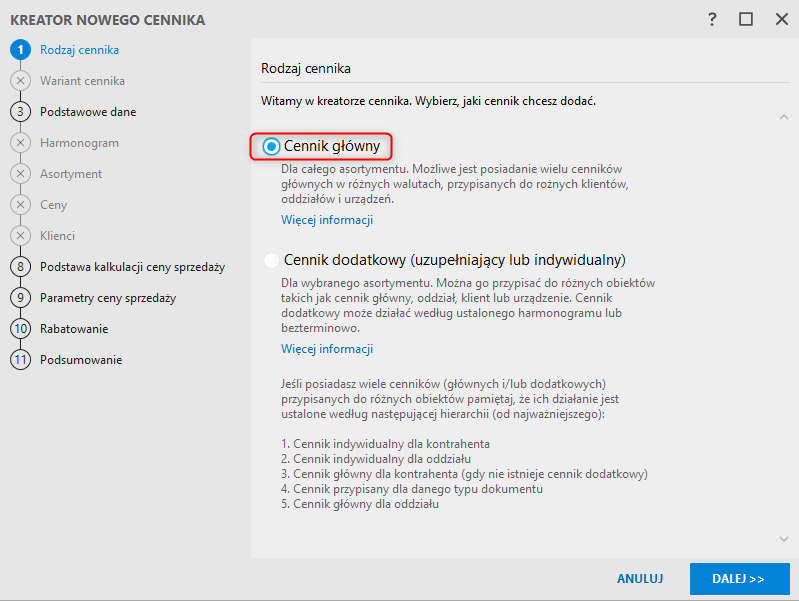Click the step 10 number icon
Screen dimensions: 799x601
(20, 329)
